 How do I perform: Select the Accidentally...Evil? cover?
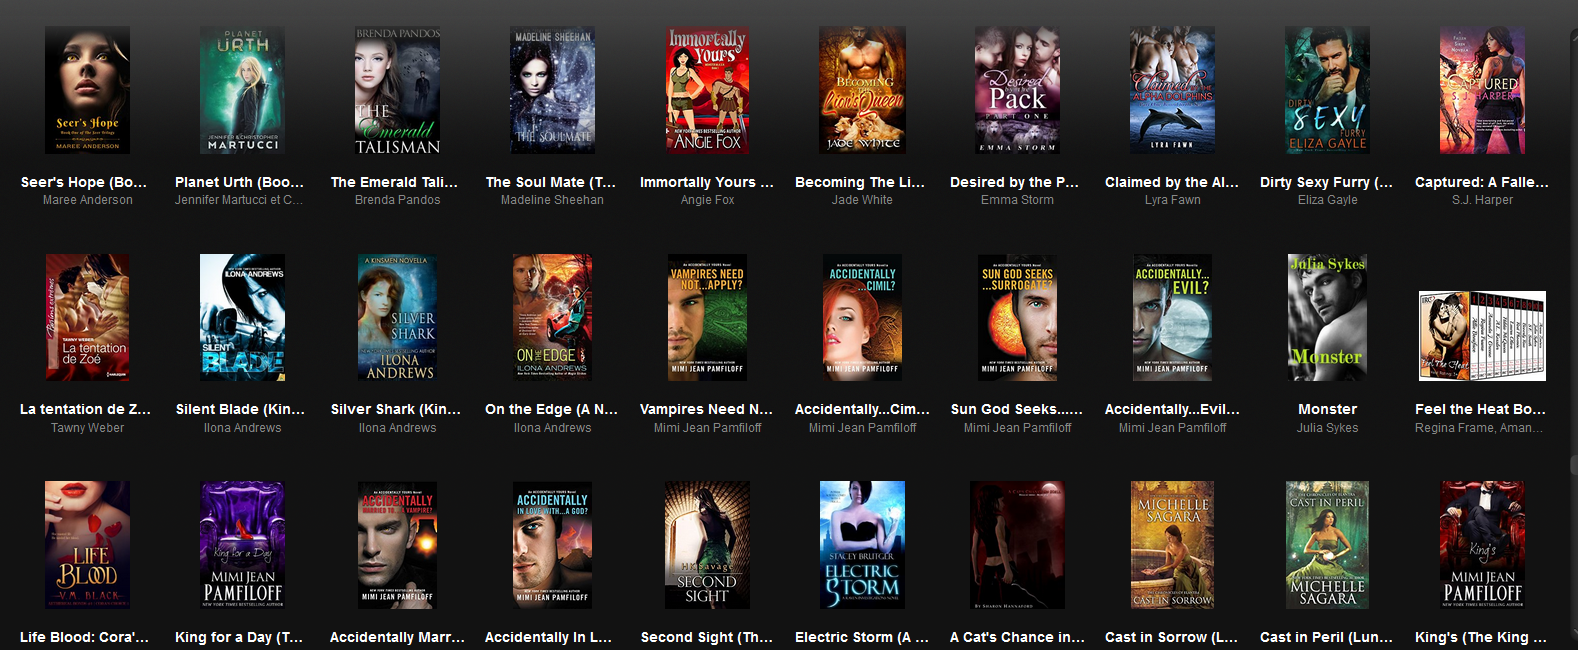point(1172,317)
